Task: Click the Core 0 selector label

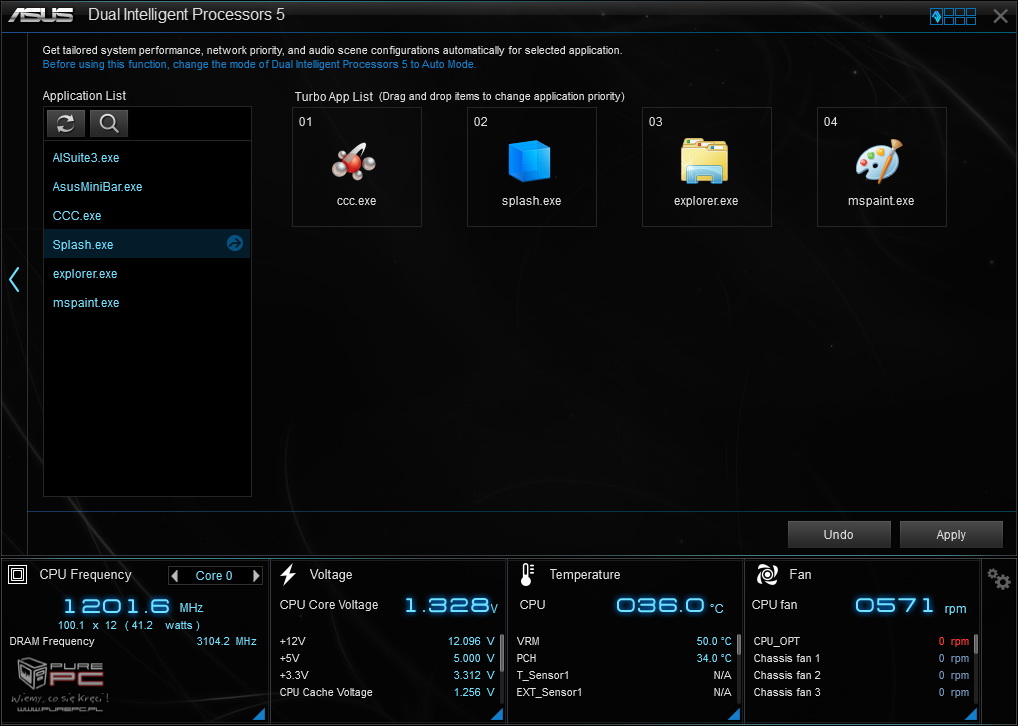Action: [214, 575]
